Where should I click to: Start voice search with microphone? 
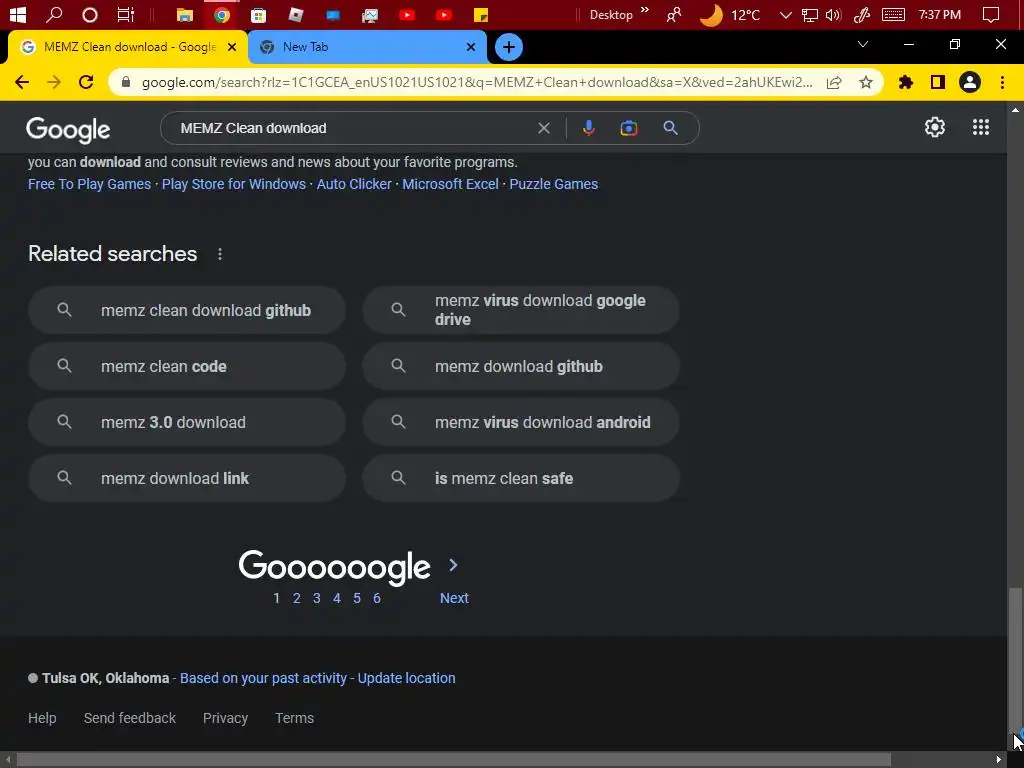point(588,128)
